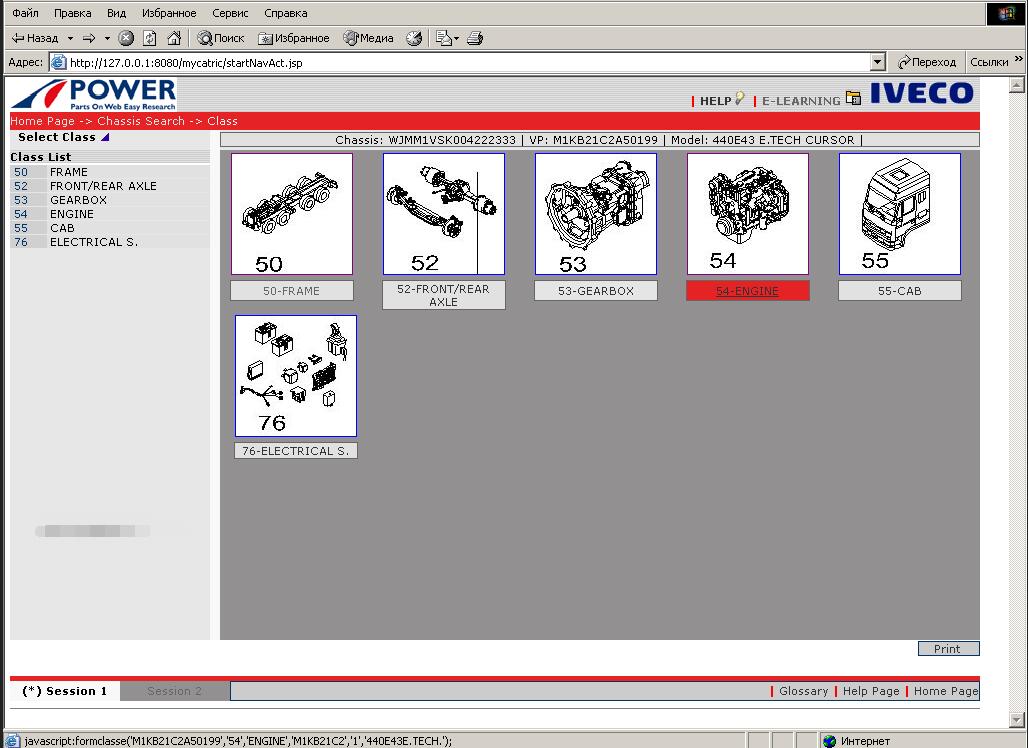Open the Избранное toolbar button
This screenshot has height=748, width=1028.
pos(293,38)
